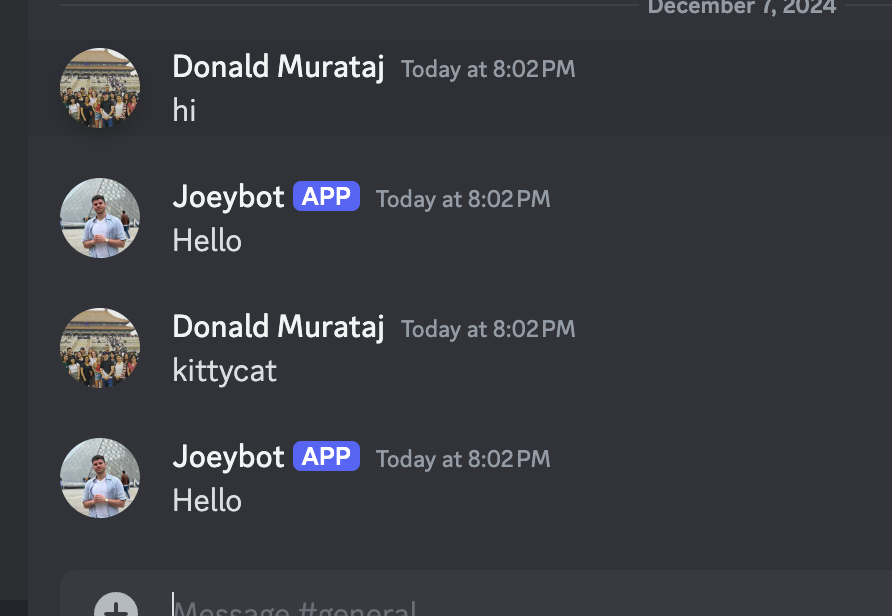Click the timestamp on Joeybot's reply to 'hi'
The height and width of the screenshot is (616, 892).
click(x=463, y=200)
